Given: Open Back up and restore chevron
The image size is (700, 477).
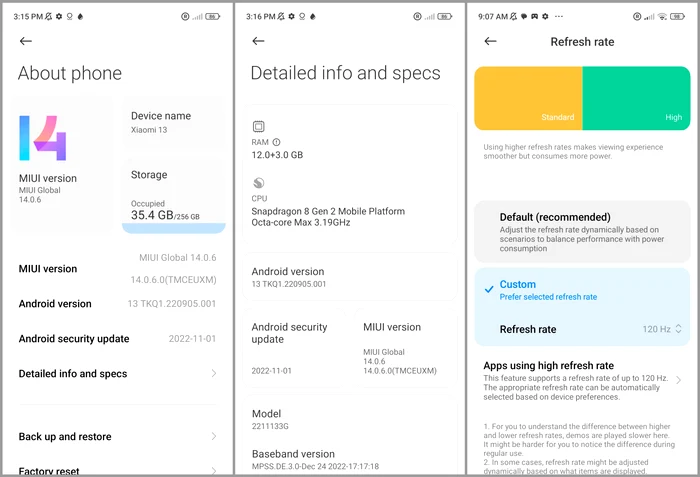Looking at the screenshot, I should tap(214, 436).
